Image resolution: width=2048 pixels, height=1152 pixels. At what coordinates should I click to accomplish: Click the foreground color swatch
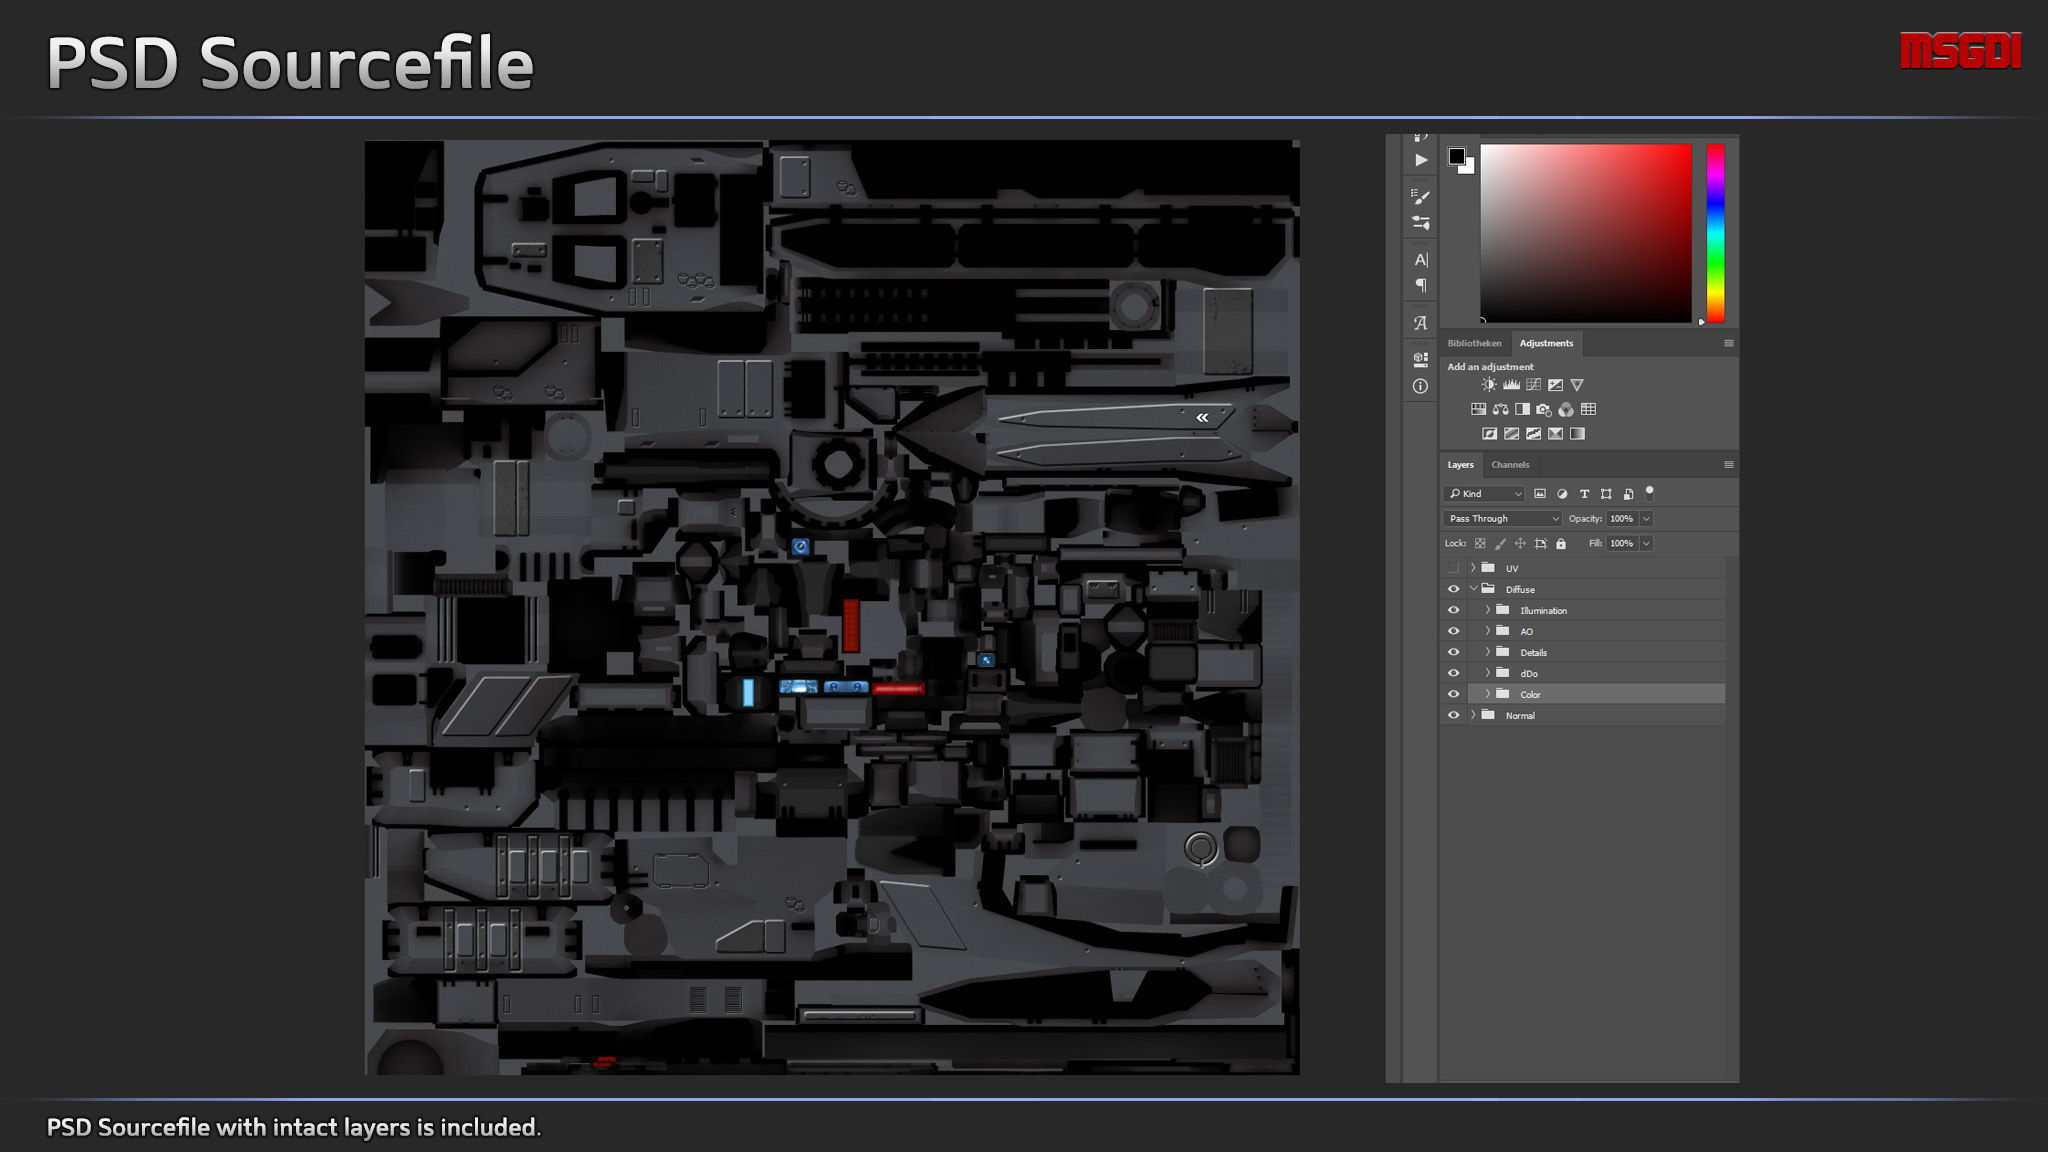coord(1457,156)
